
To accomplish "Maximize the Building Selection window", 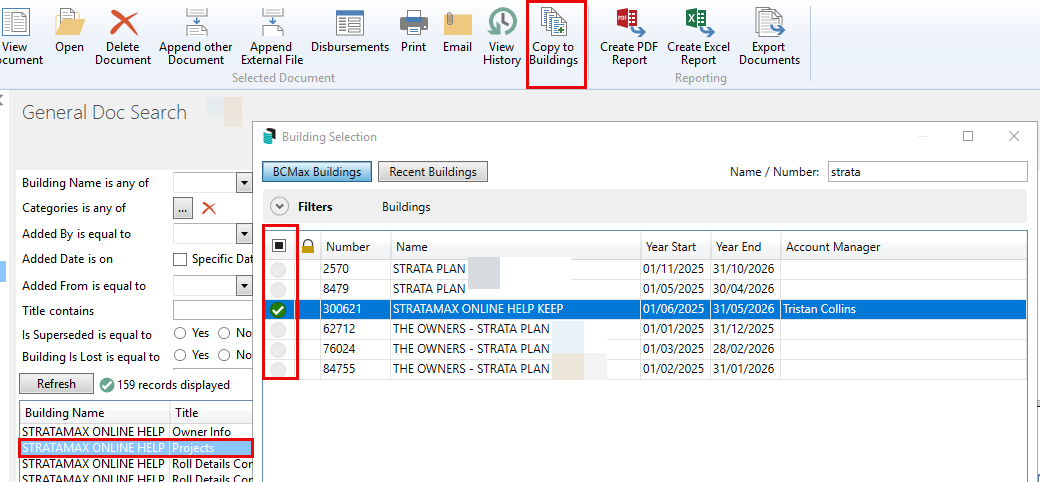I will click(x=968, y=136).
